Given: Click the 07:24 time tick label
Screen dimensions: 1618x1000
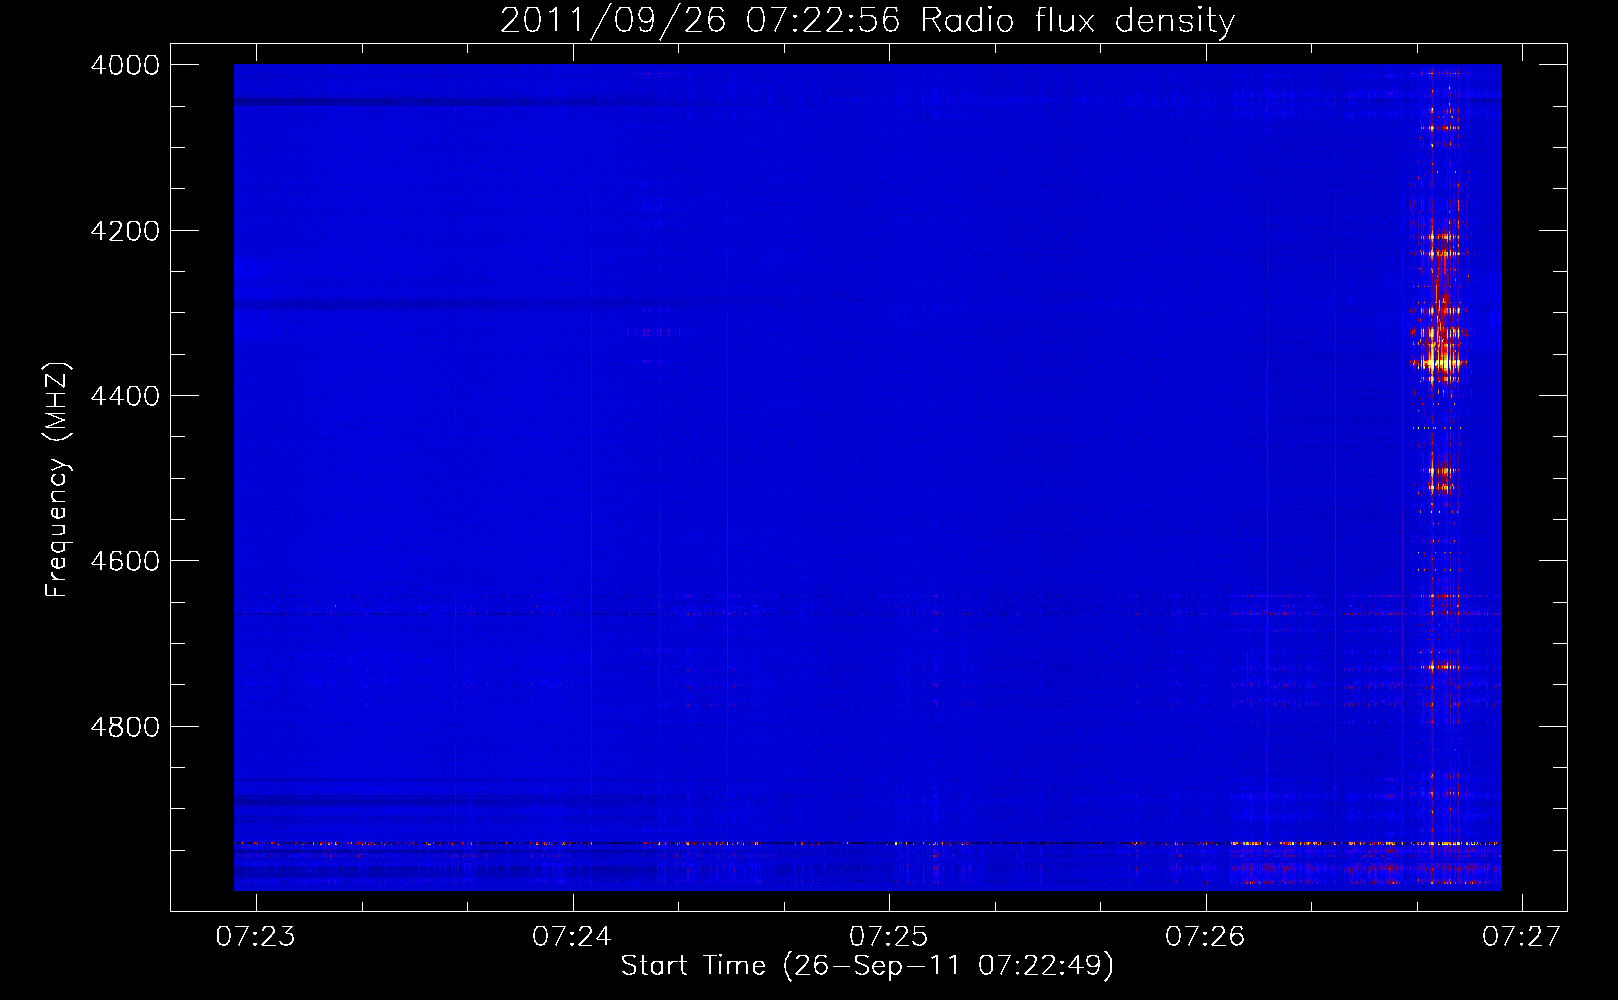Looking at the screenshot, I should pyautogui.click(x=572, y=936).
